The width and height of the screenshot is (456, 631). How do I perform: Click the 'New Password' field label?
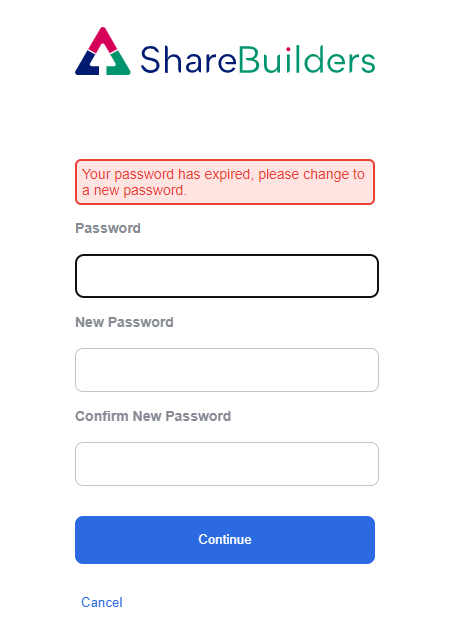pos(124,322)
